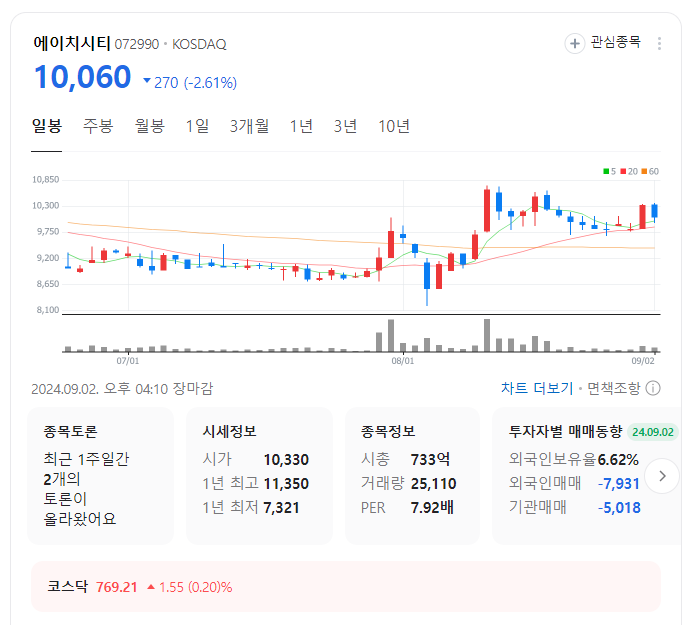The width and height of the screenshot is (689, 625).
Task: Switch to the 월봉 monthly chart tab
Action: (149, 127)
